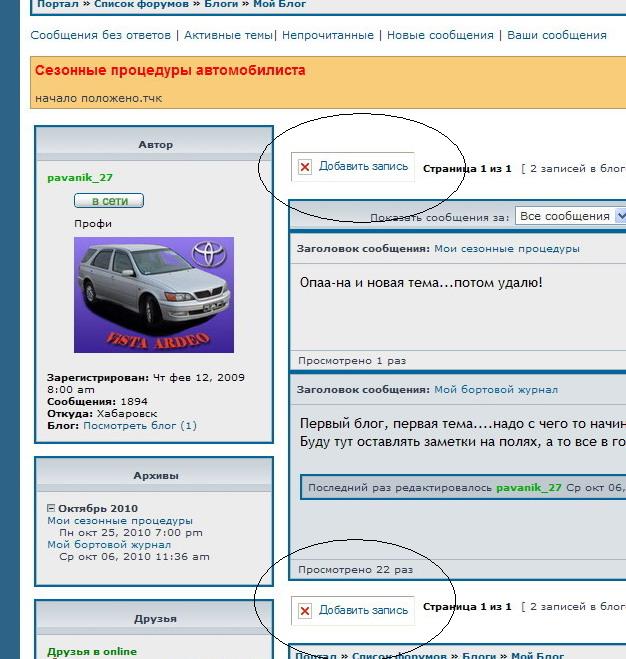Click the top broken image icon beside Добавить запись
The width and height of the screenshot is (626, 659).
[x=305, y=167]
